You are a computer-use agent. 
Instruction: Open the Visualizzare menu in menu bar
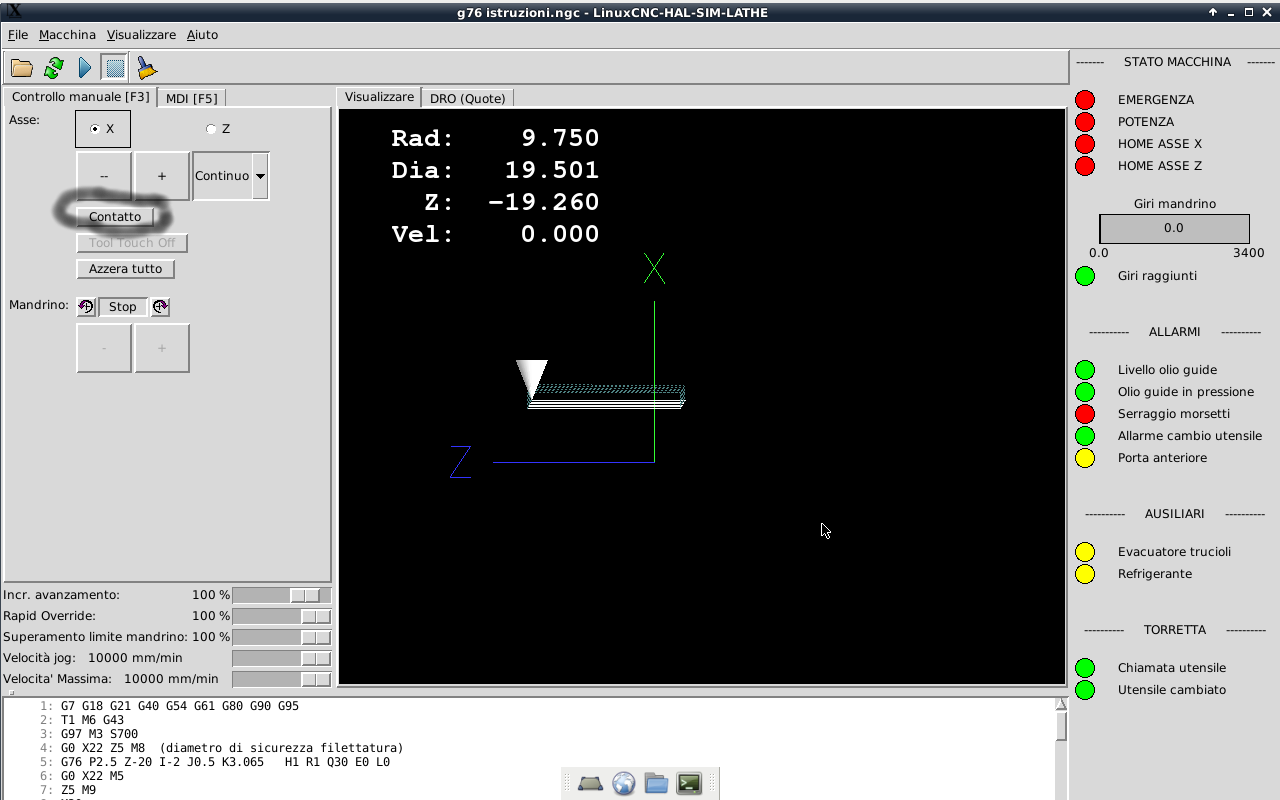141,35
